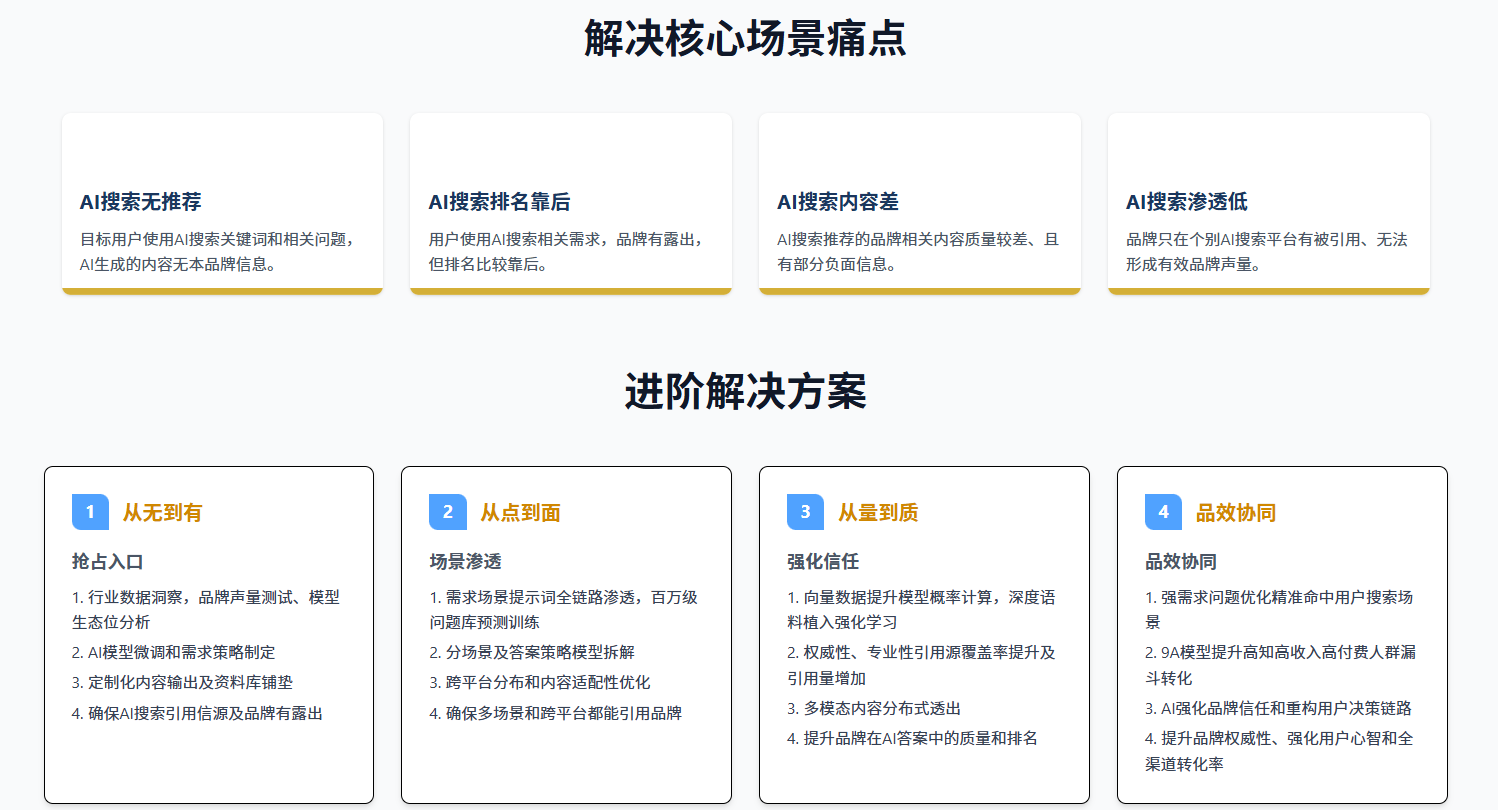Select the AI搜索无推荐 card title

[x=141, y=202]
